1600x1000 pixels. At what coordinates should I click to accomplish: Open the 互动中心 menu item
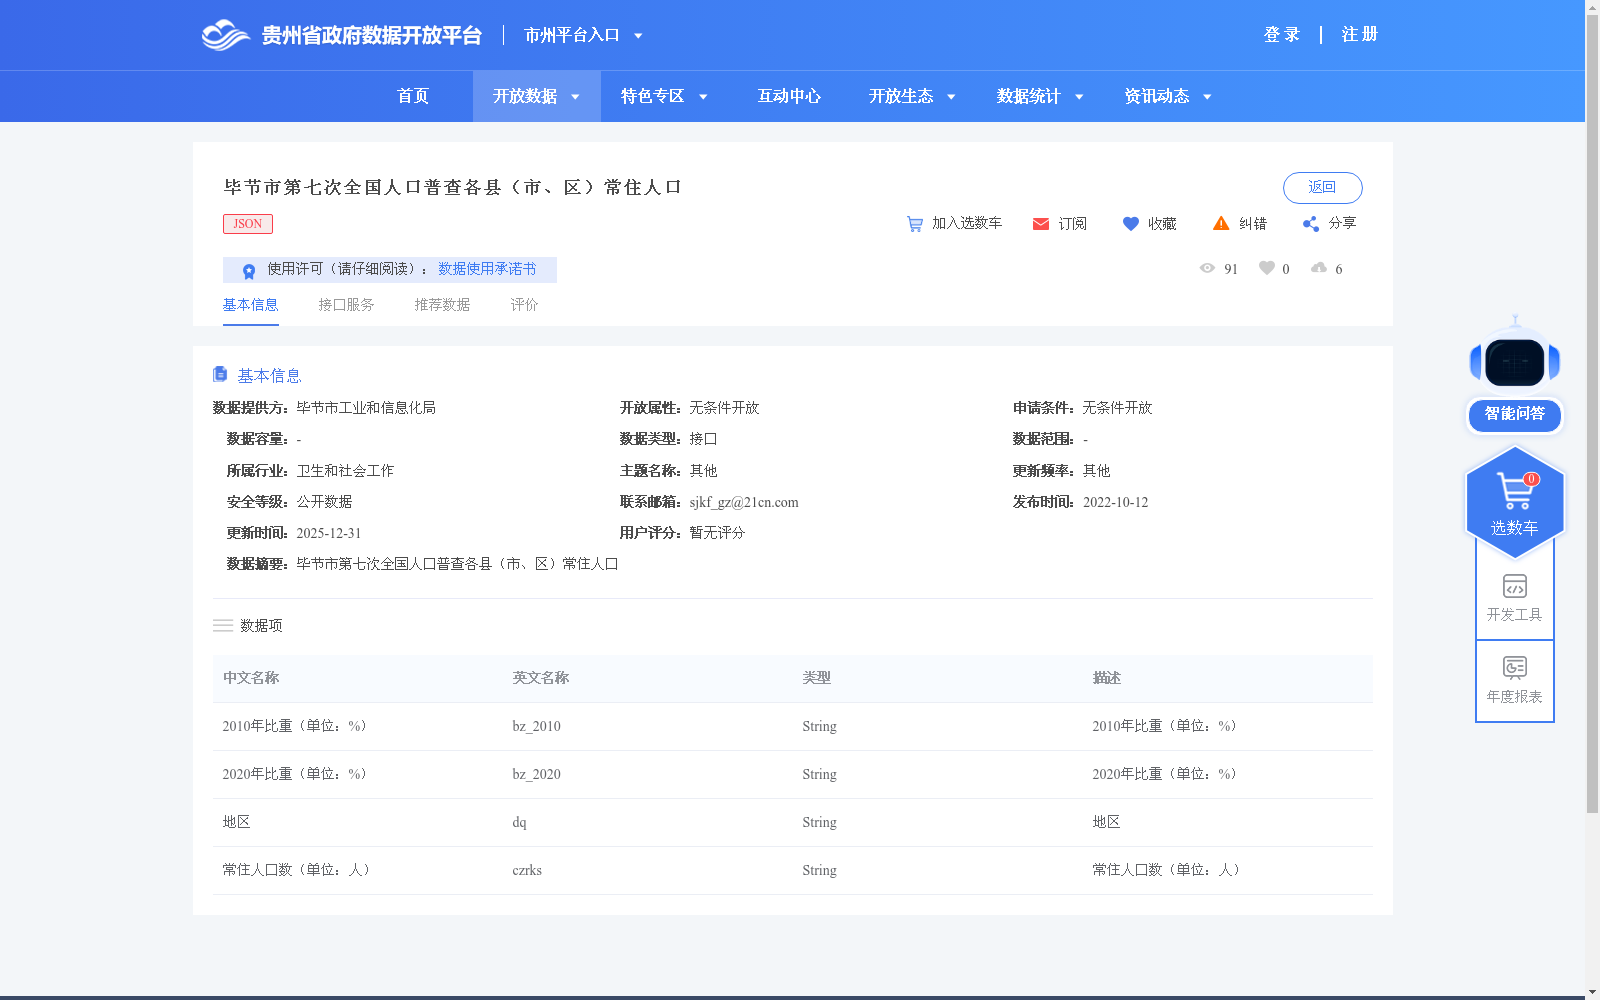coord(789,96)
